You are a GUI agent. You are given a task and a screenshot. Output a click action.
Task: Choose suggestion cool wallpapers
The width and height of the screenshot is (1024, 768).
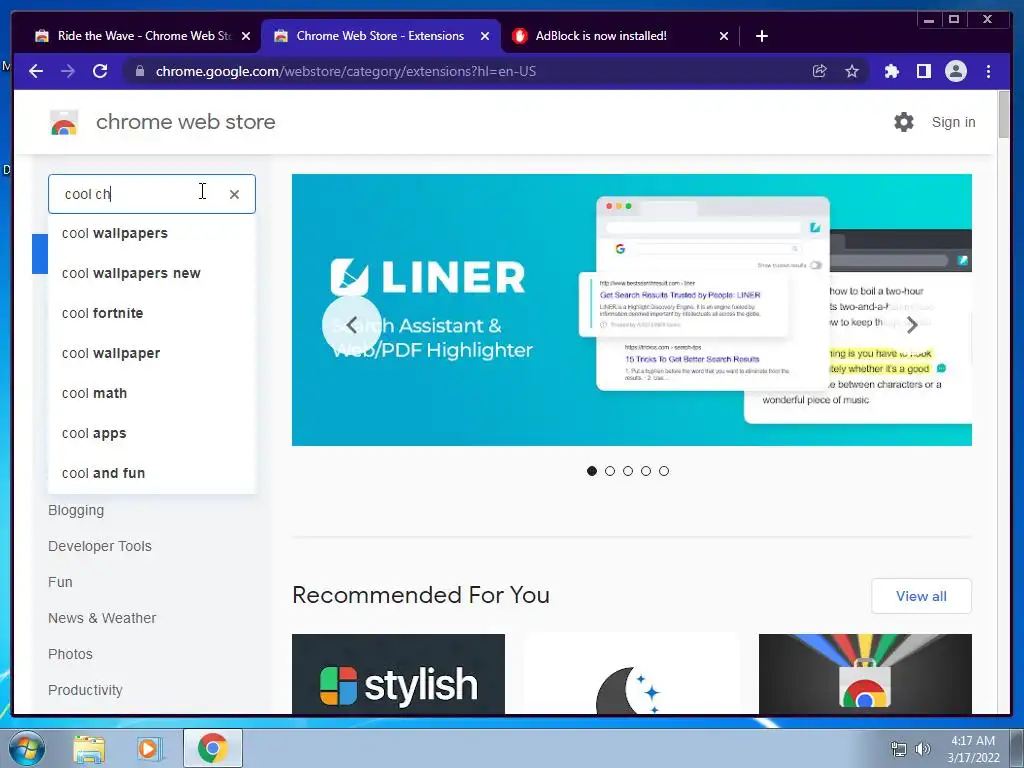(152, 233)
